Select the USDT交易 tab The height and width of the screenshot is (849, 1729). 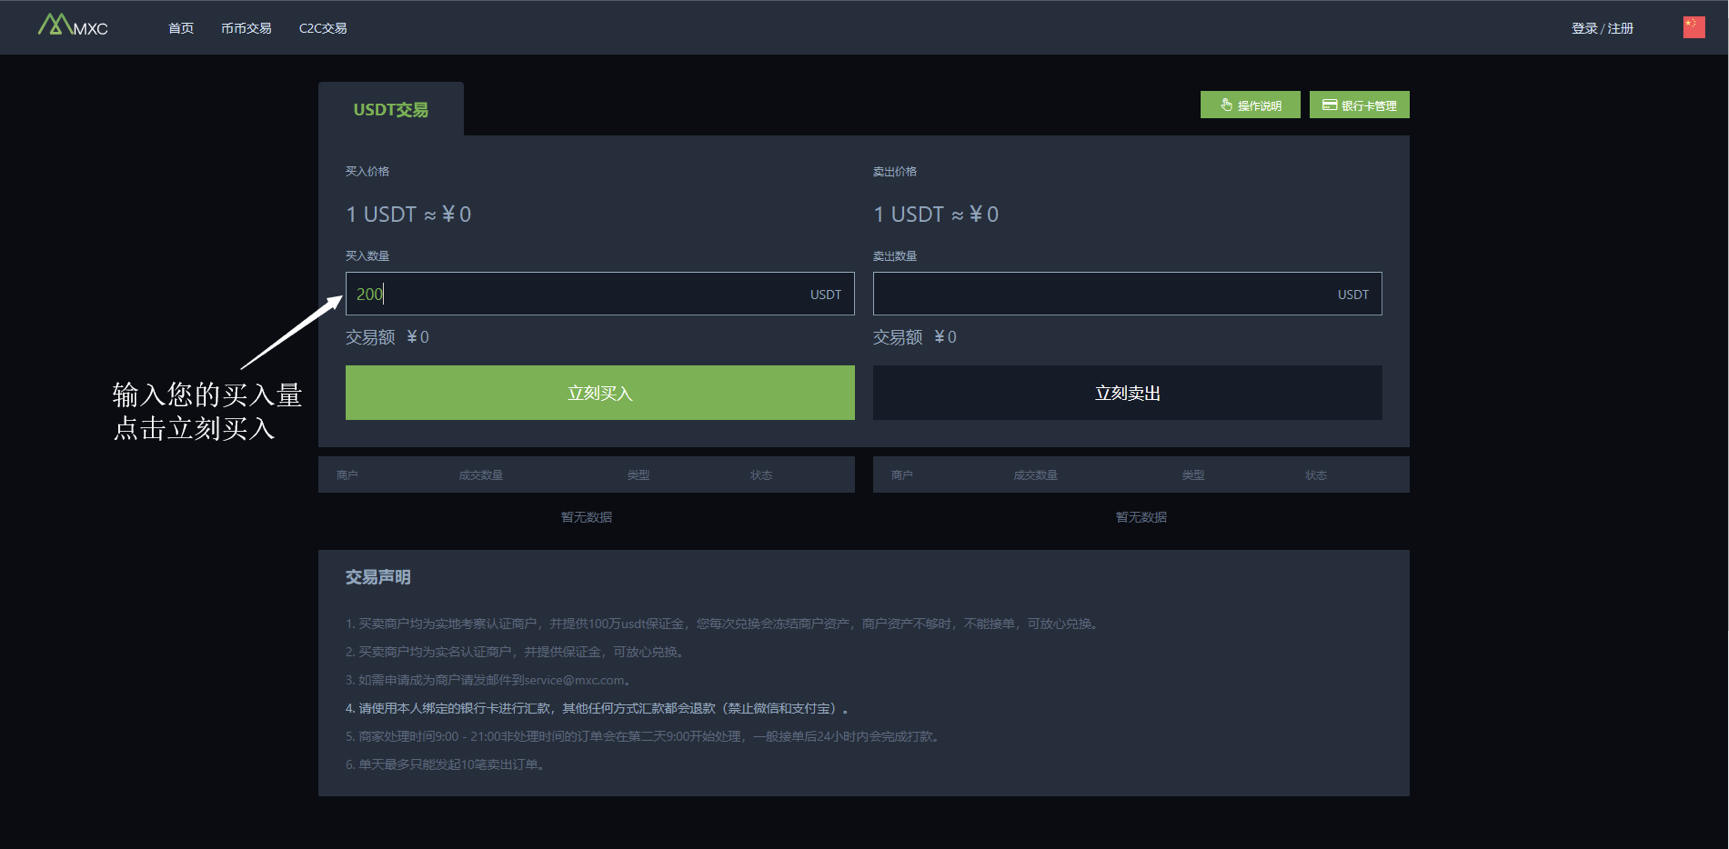pos(391,109)
